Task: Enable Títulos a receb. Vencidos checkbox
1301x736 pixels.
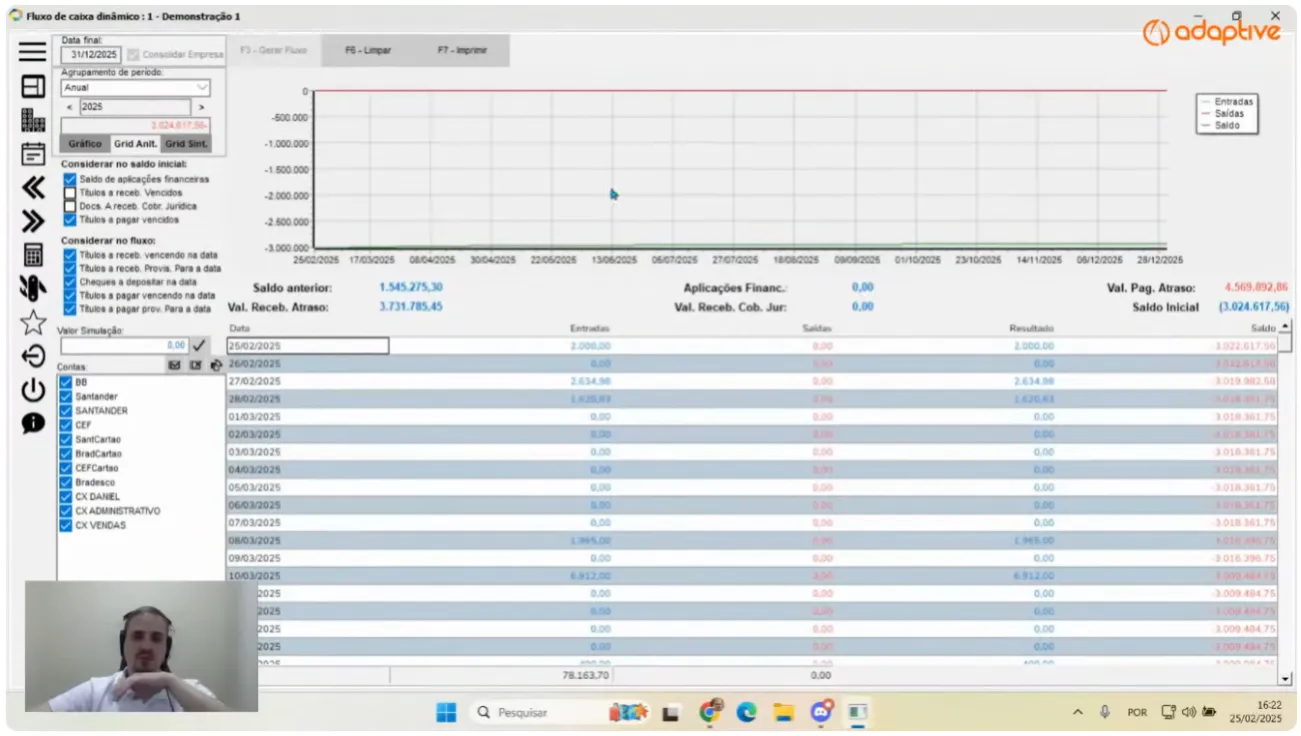Action: coord(69,192)
